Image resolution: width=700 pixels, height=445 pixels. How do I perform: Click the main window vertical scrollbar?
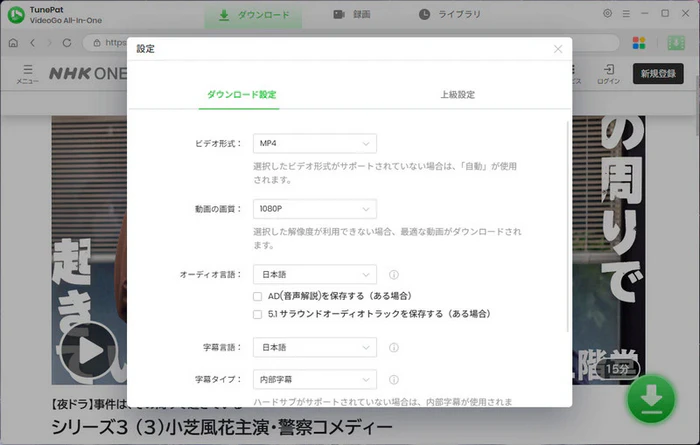(x=697, y=105)
